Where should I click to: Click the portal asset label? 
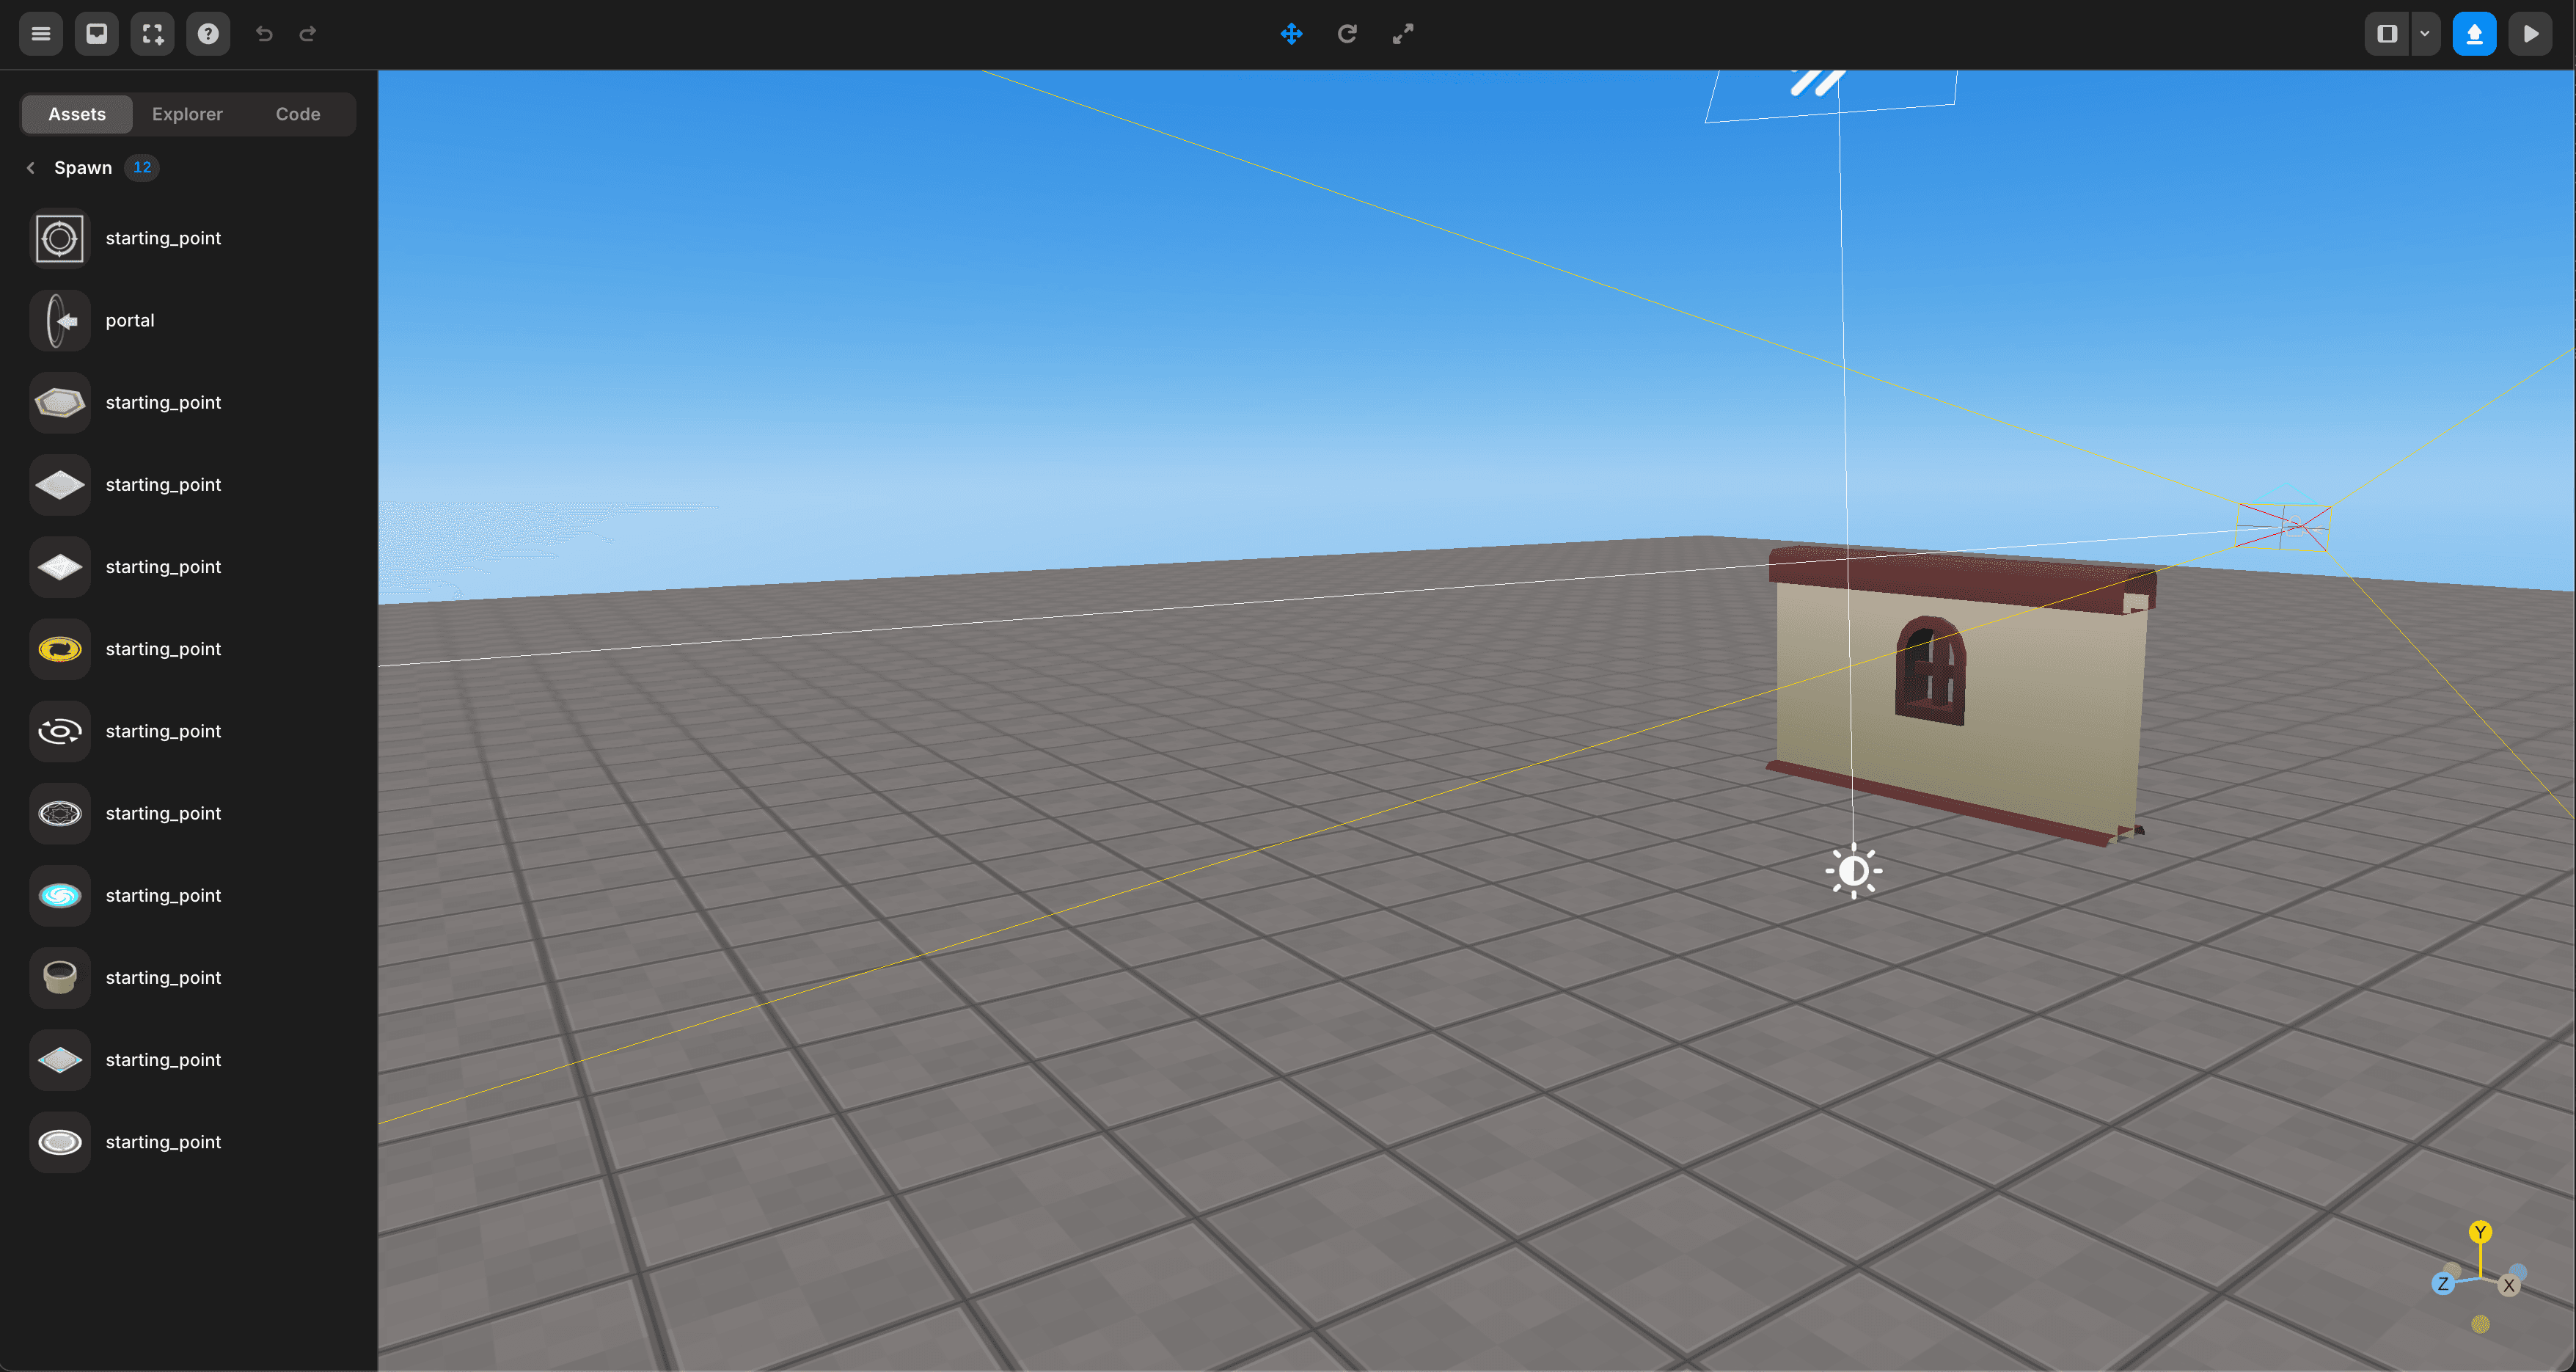(x=130, y=320)
